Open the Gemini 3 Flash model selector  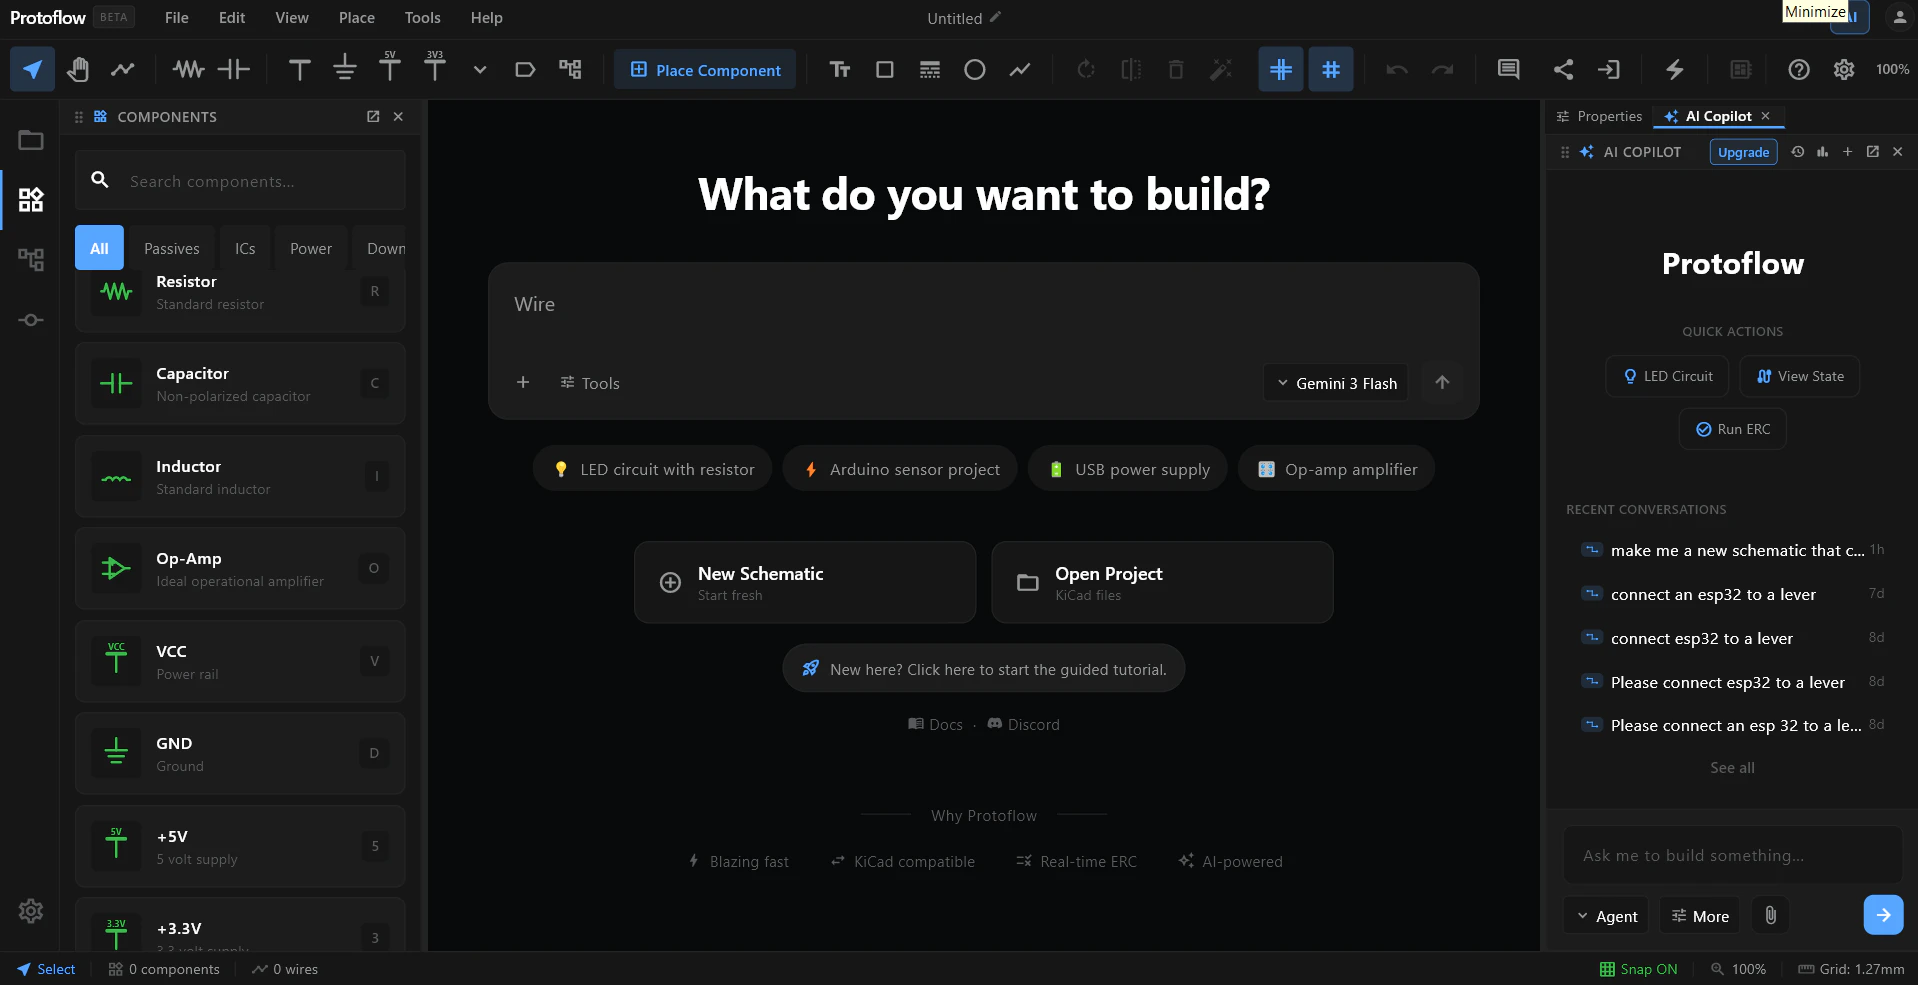click(x=1336, y=382)
